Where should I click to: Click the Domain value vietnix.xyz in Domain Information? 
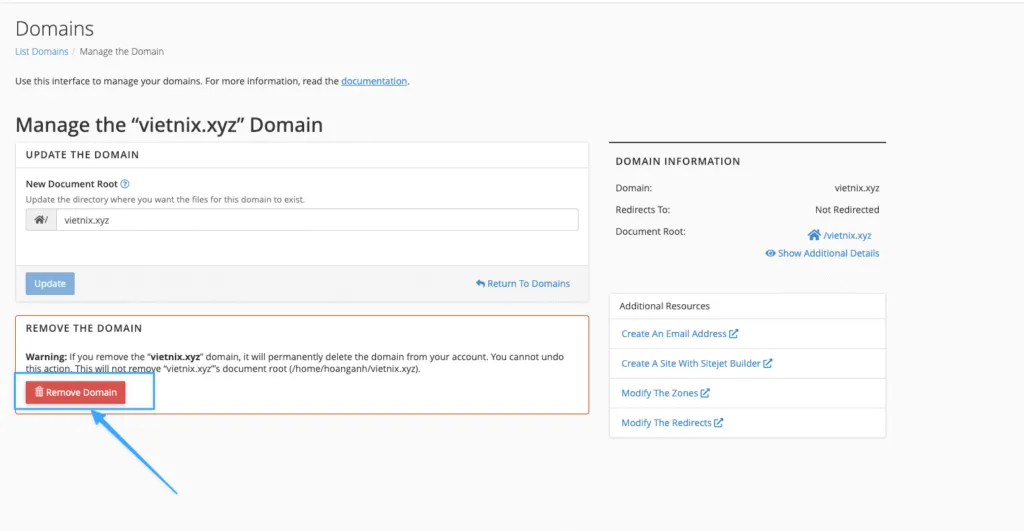(x=857, y=188)
